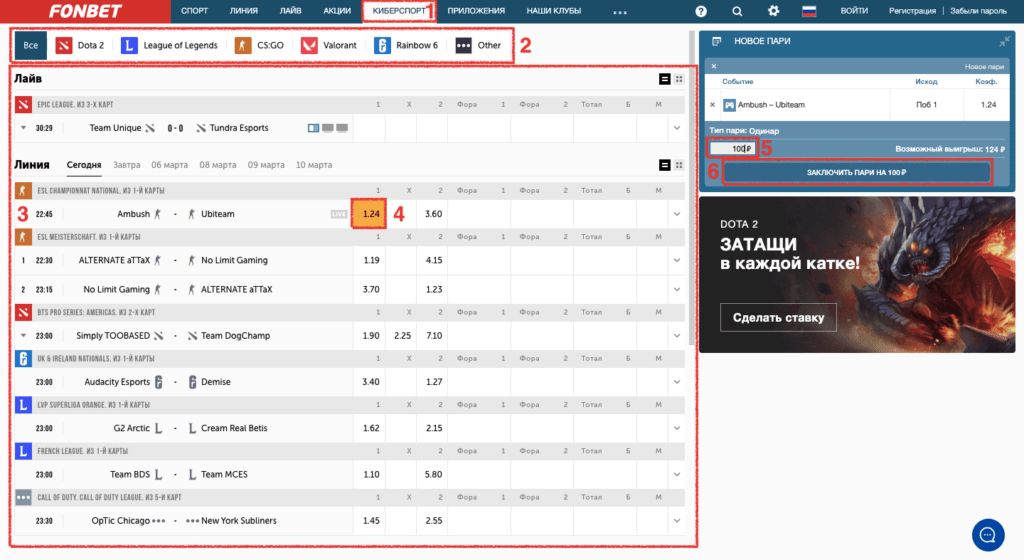Switch to 10 марта date tab

tap(313, 165)
